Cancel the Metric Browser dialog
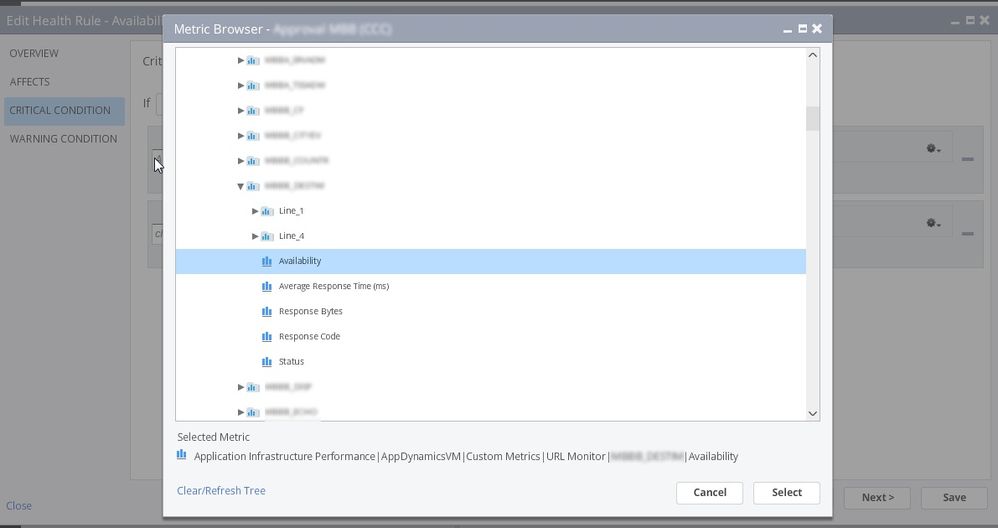998x528 pixels. 709,492
